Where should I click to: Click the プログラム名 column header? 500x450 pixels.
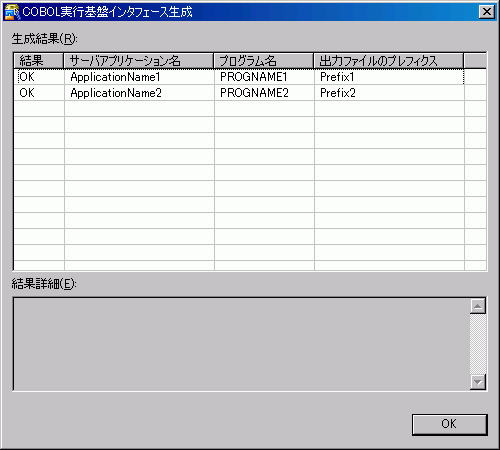pos(264,61)
